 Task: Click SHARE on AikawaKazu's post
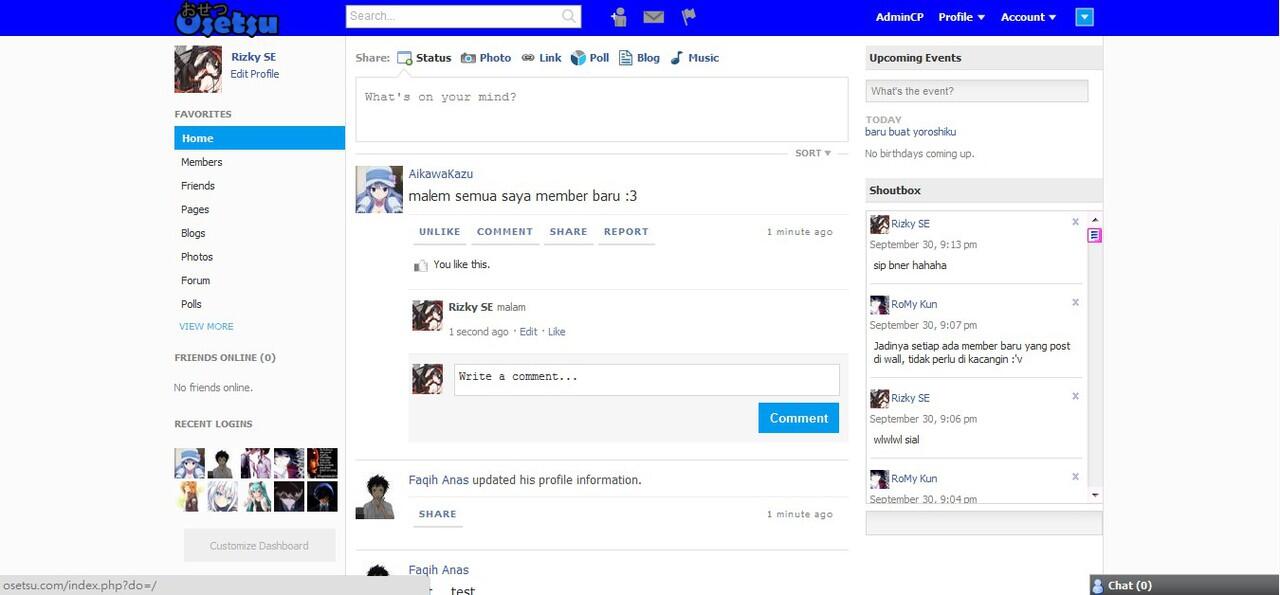[x=568, y=231]
